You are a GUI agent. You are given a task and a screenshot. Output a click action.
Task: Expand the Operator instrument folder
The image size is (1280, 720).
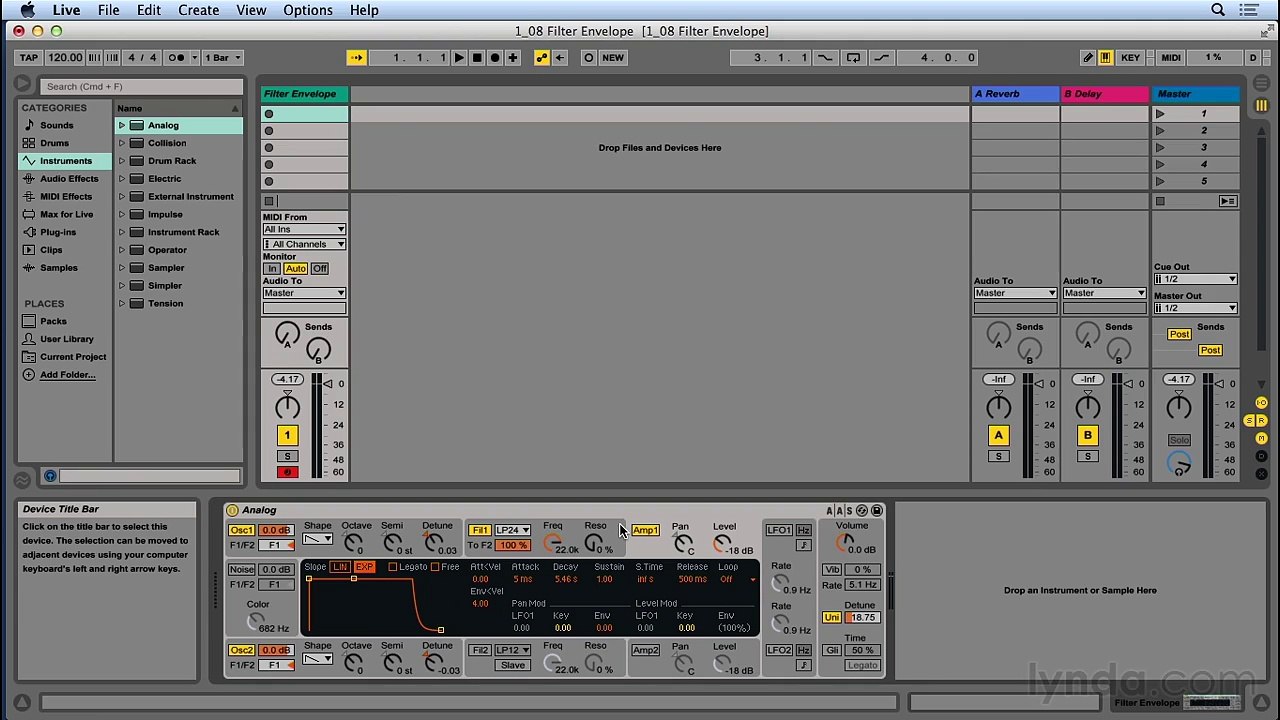tap(122, 250)
